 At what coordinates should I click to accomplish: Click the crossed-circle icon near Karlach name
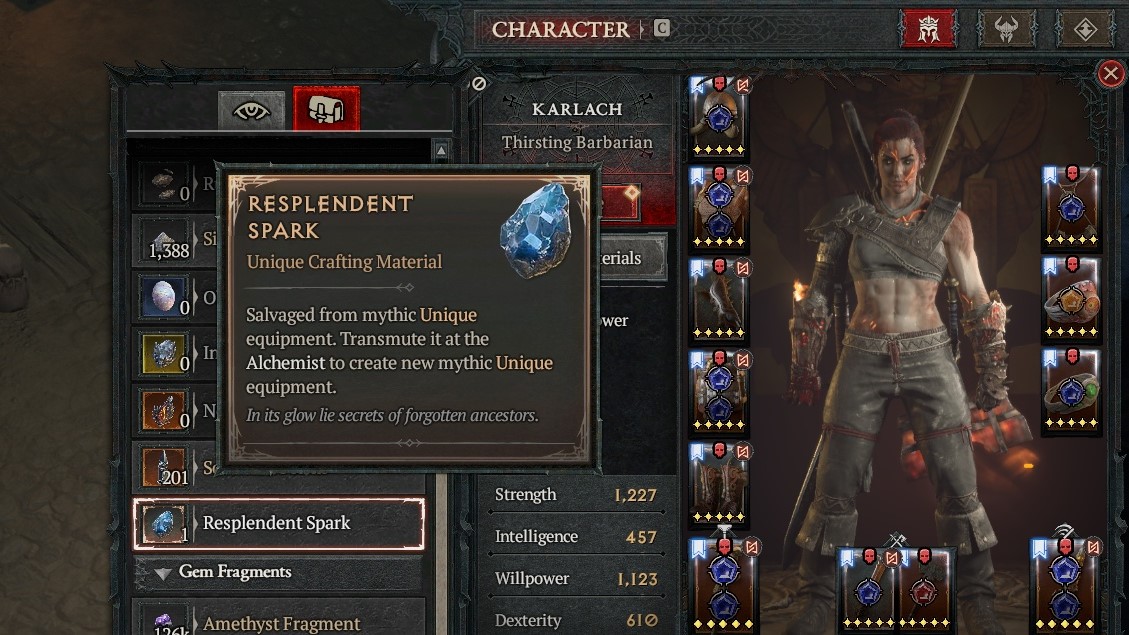point(478,84)
